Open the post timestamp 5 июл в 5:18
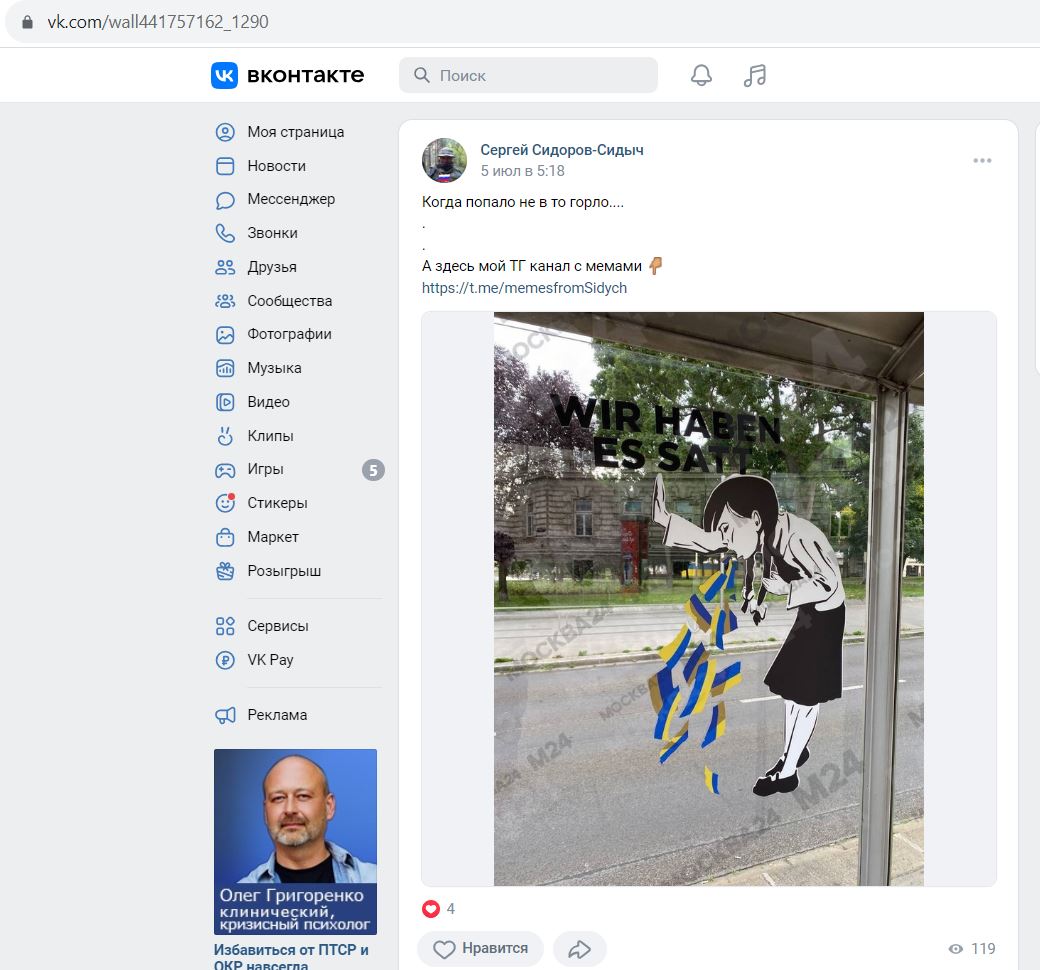The height and width of the screenshot is (970, 1040). tap(523, 171)
